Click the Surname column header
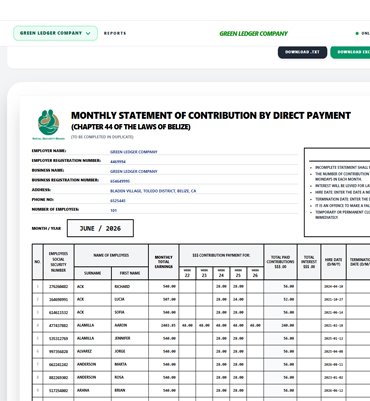This screenshot has width=370, height=401. point(93,273)
